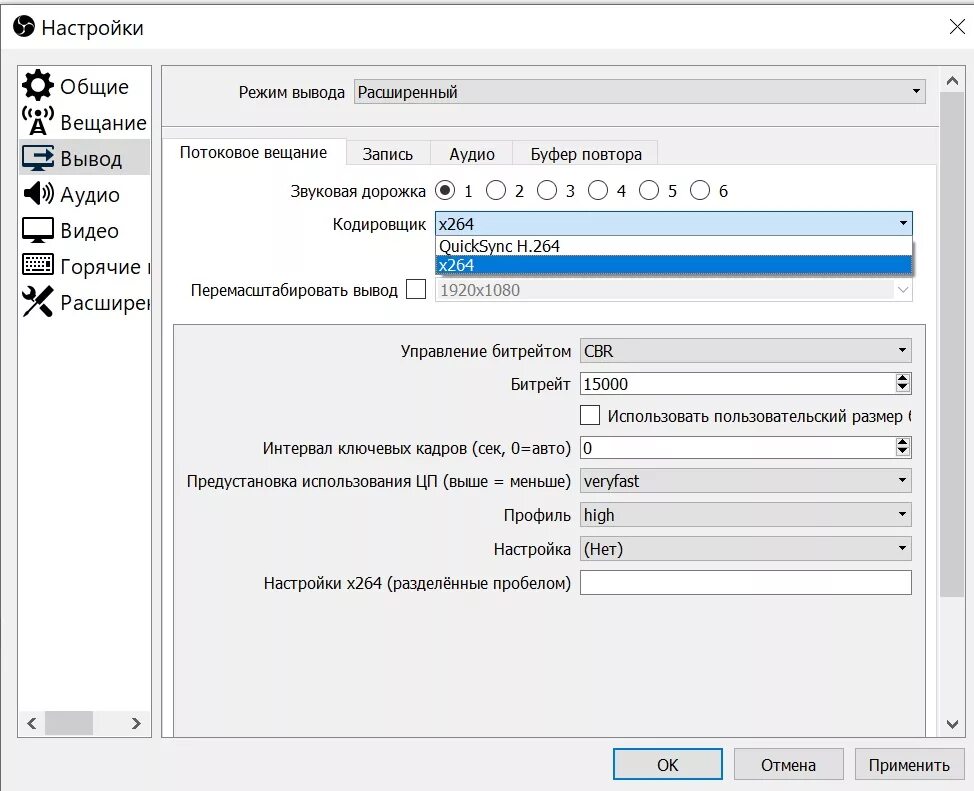Open the Общие settings gear icon
Viewport: 974px width, 791px height.
click(x=38, y=86)
